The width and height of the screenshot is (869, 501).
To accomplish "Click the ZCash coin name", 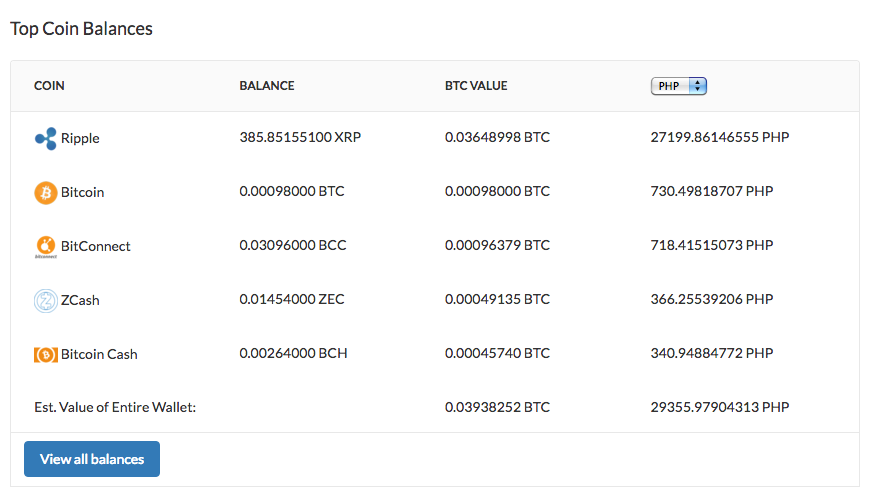I will 80,300.
